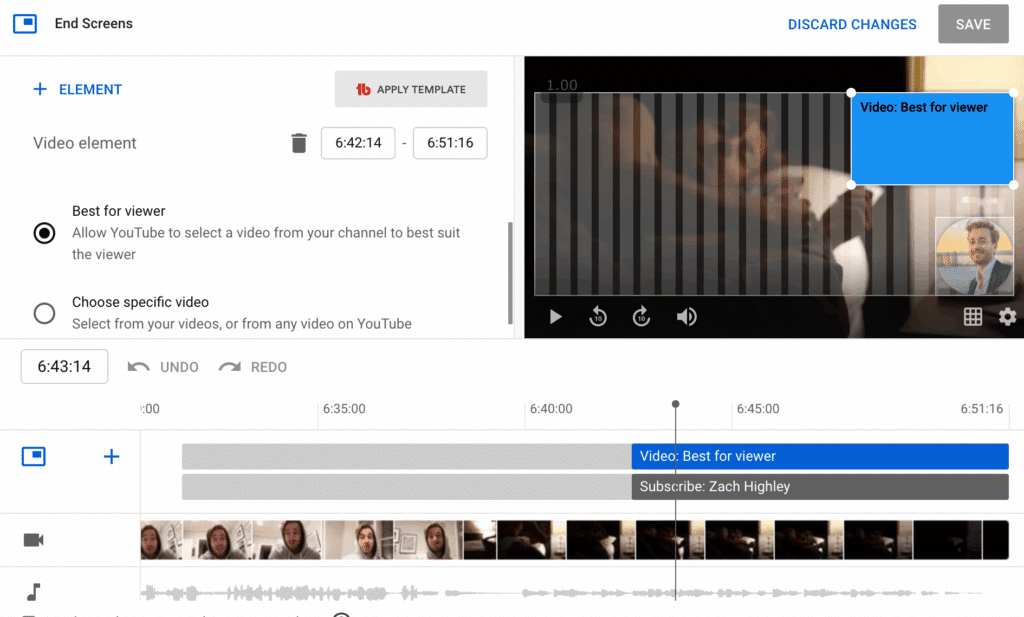Click the playhead marker on the timeline
This screenshot has width=1024, height=617.
coord(675,404)
